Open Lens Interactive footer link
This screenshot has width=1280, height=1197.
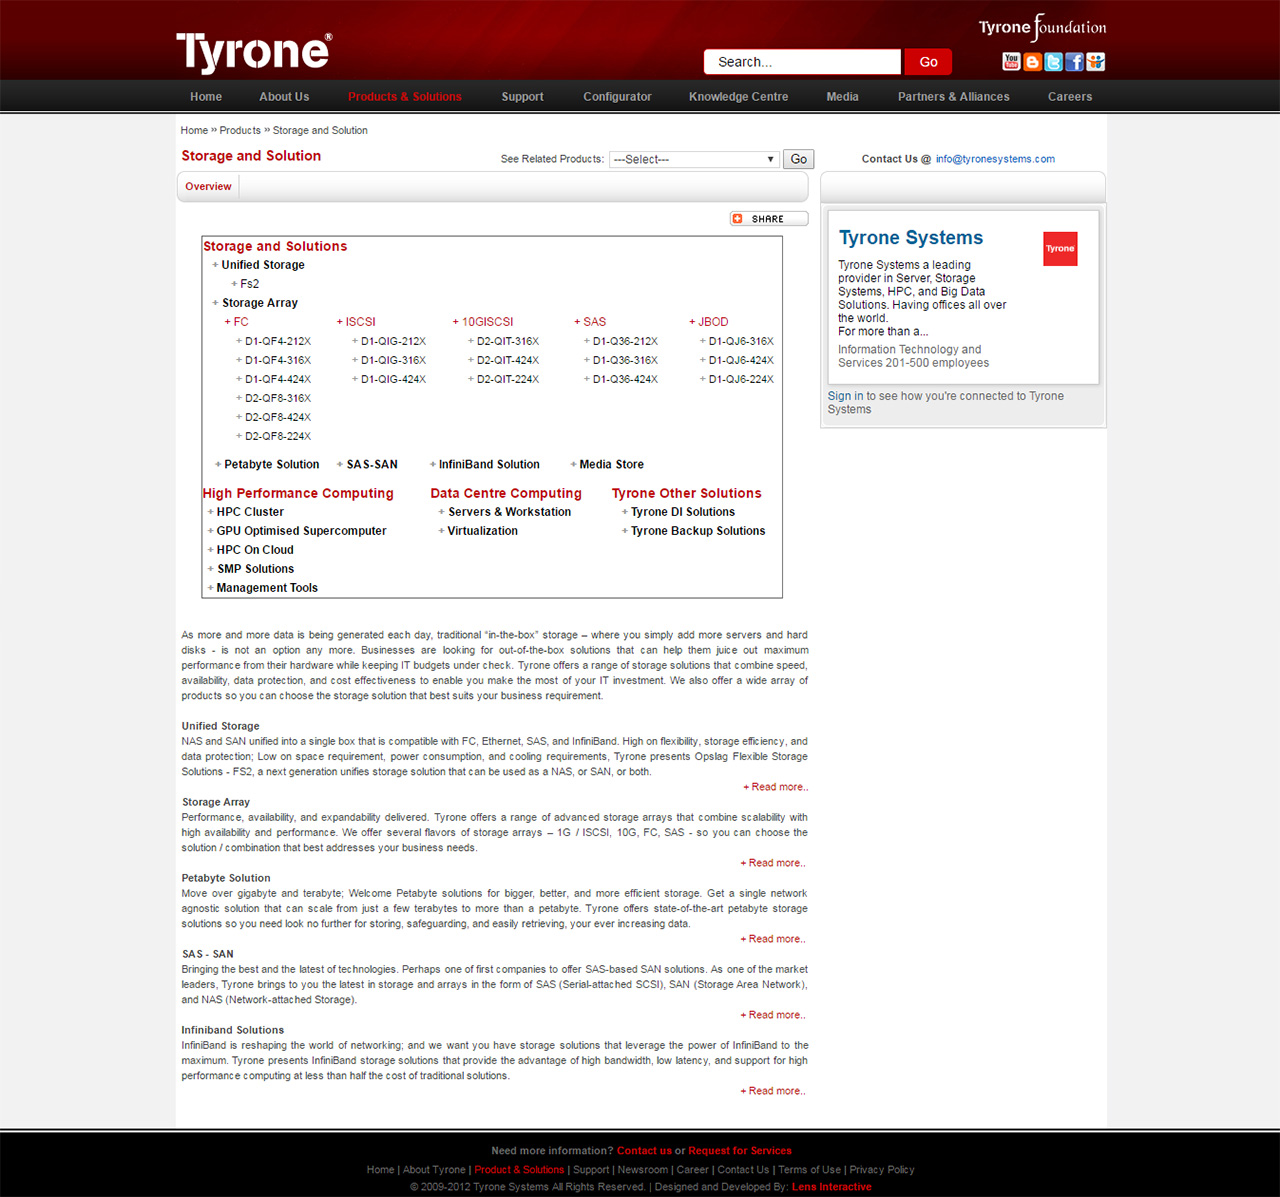pyautogui.click(x=831, y=1187)
